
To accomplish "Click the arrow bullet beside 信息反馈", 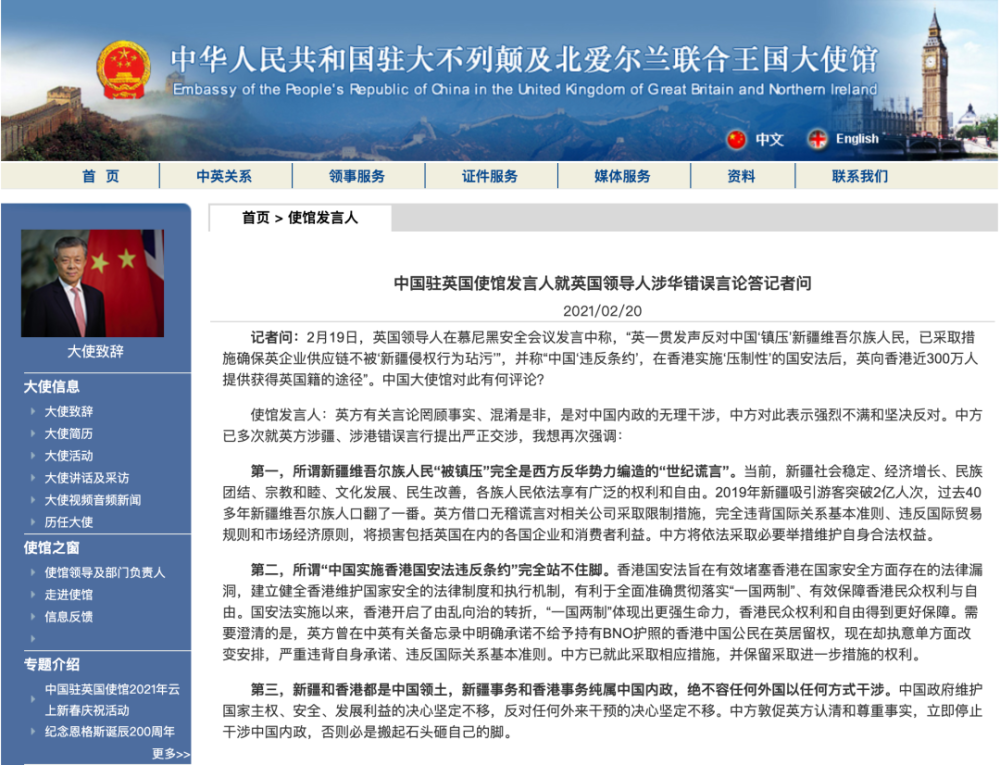I will tap(33, 617).
